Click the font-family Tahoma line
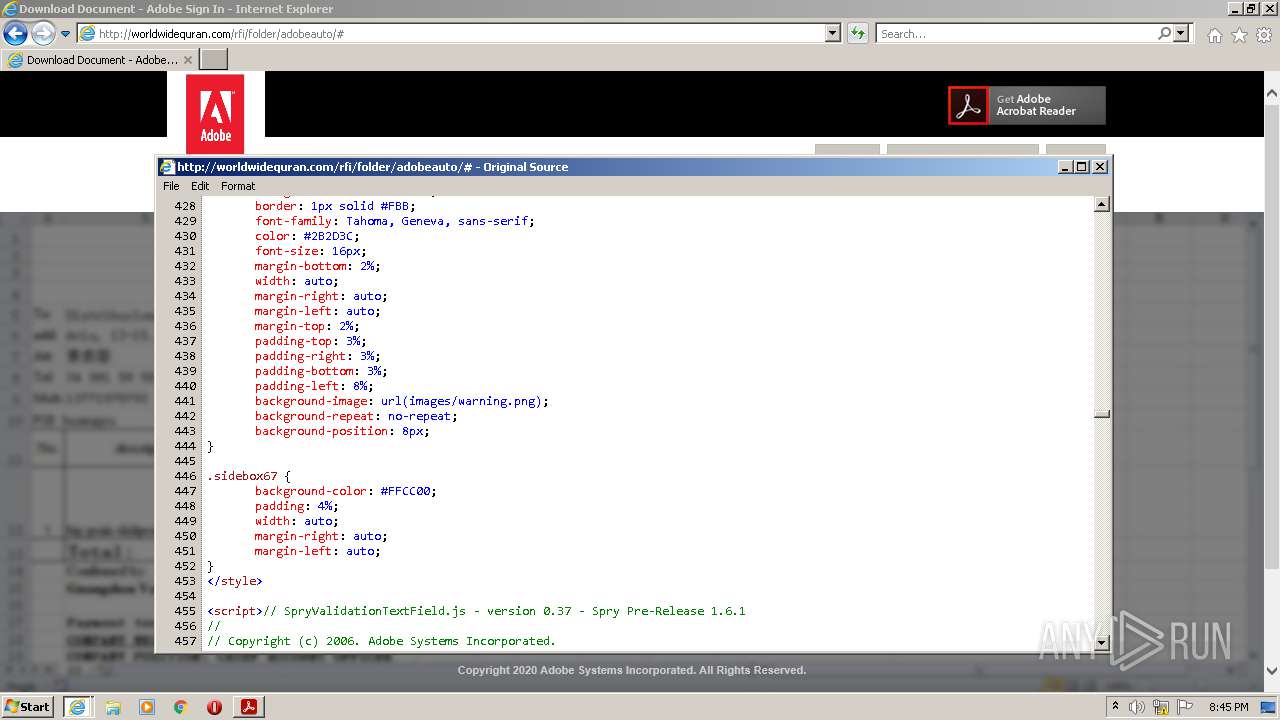 394,221
